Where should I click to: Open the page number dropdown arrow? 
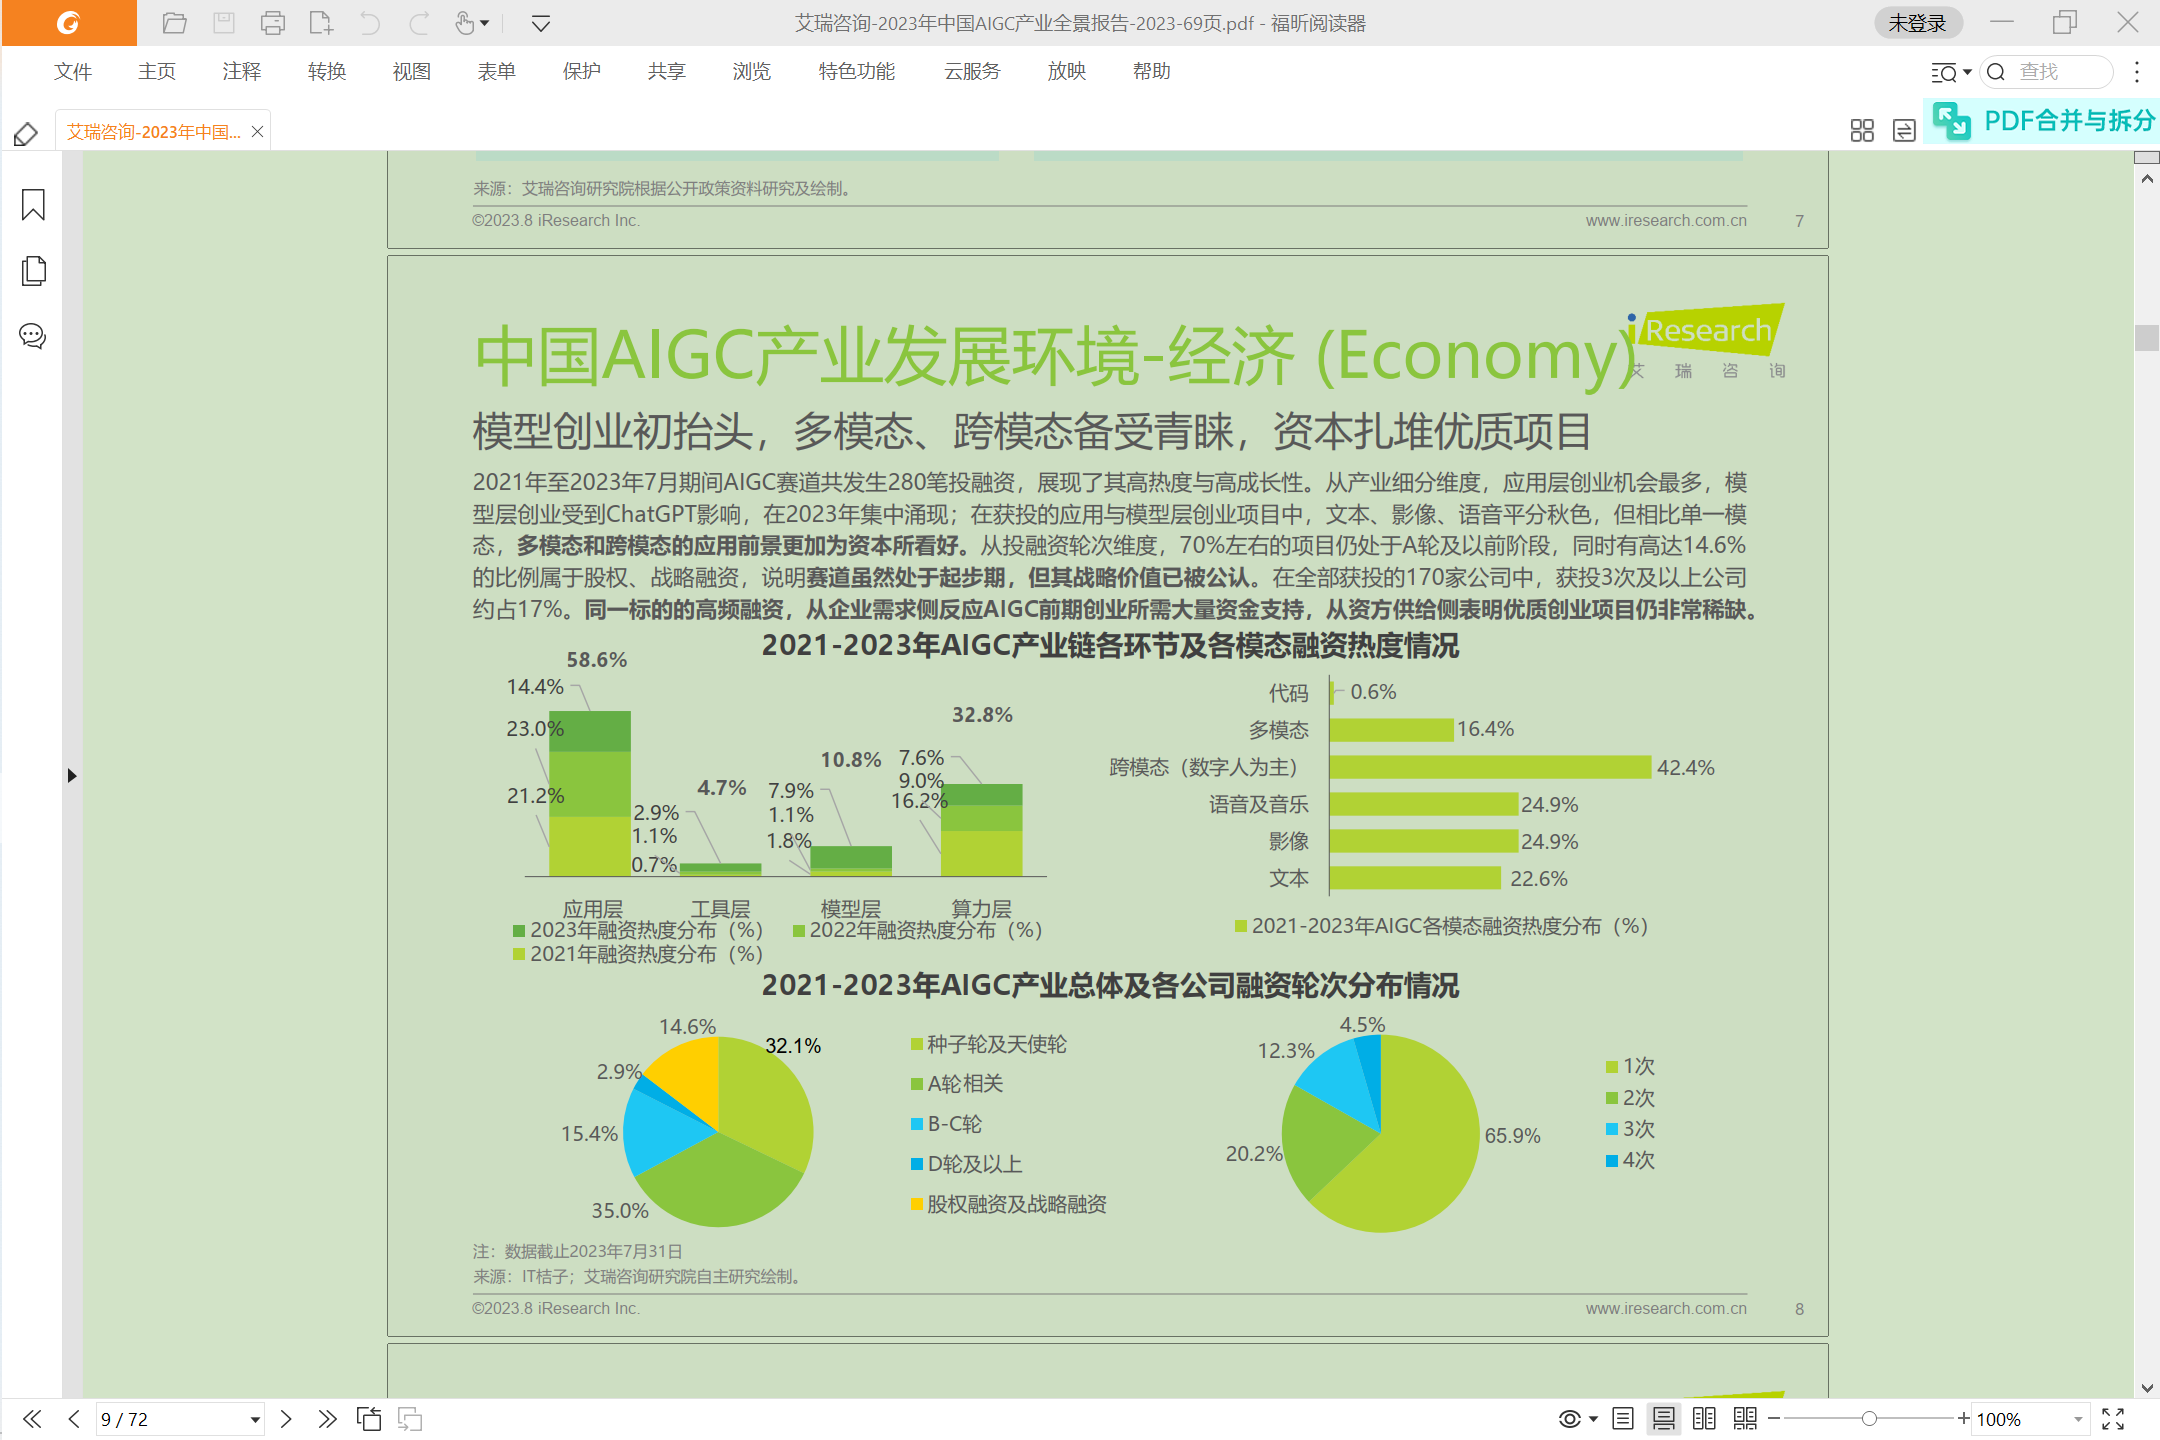(255, 1419)
